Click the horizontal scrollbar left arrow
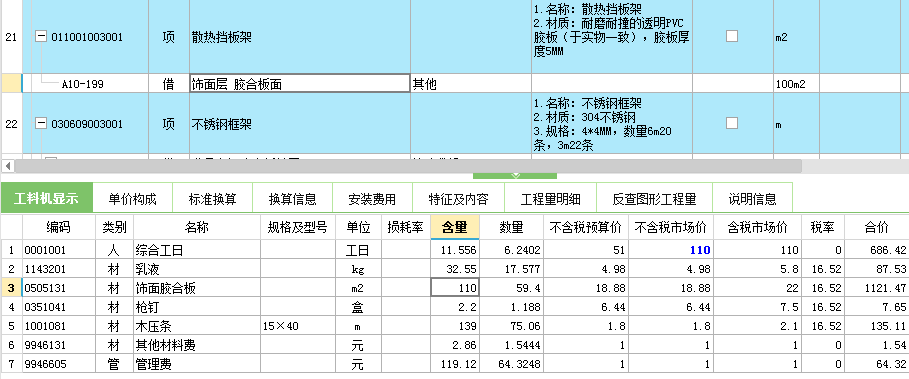 (x=8, y=166)
